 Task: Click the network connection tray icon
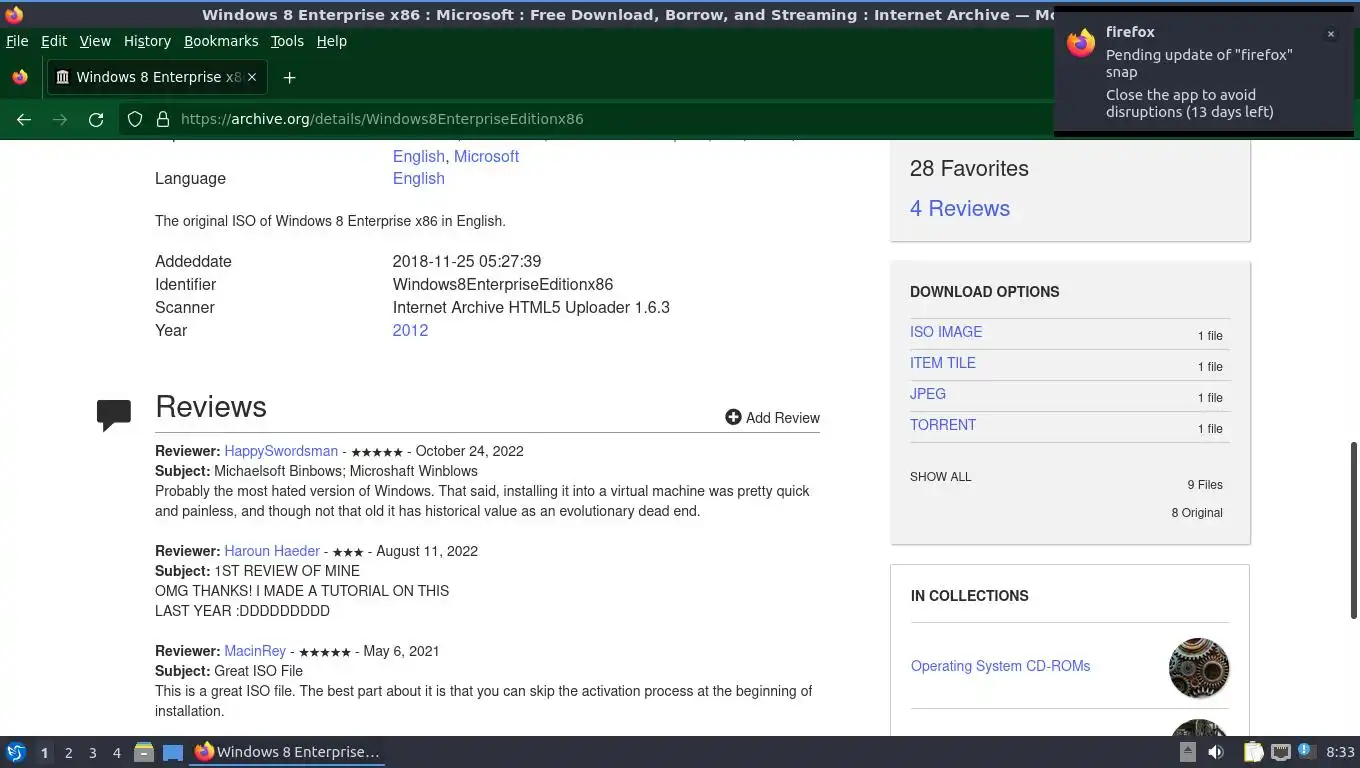pos(1281,752)
